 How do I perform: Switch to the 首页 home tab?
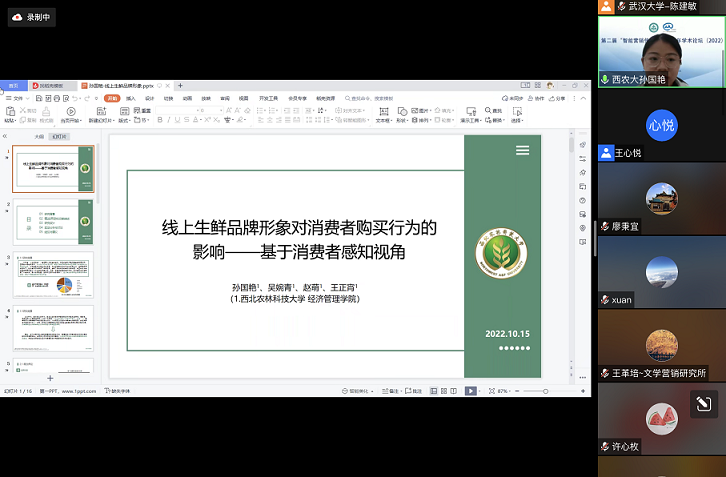pyautogui.click(x=14, y=86)
